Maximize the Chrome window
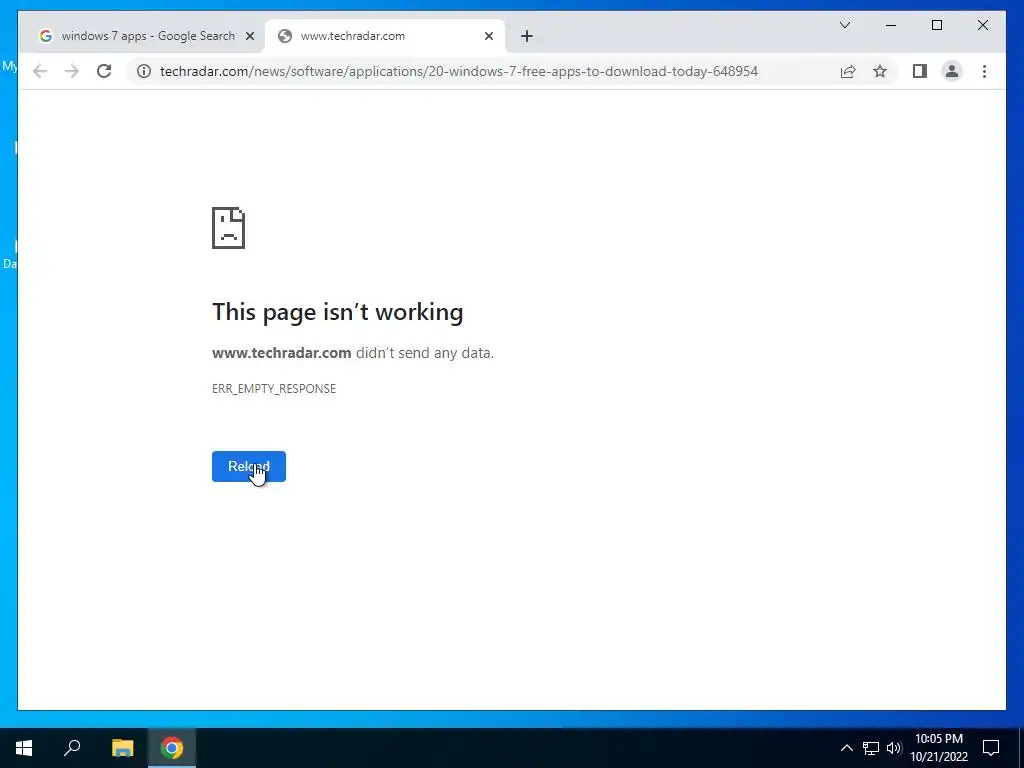This screenshot has height=768, width=1024. point(936,25)
